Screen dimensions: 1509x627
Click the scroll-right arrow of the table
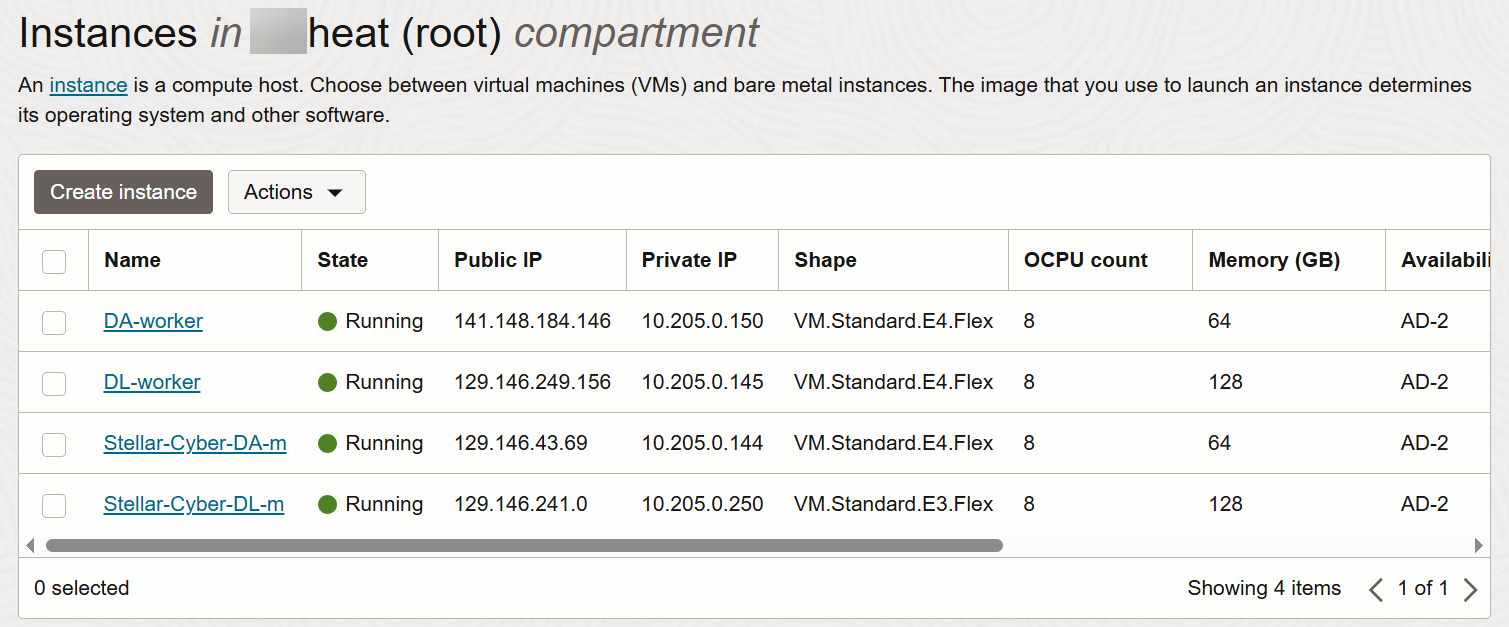click(1478, 546)
